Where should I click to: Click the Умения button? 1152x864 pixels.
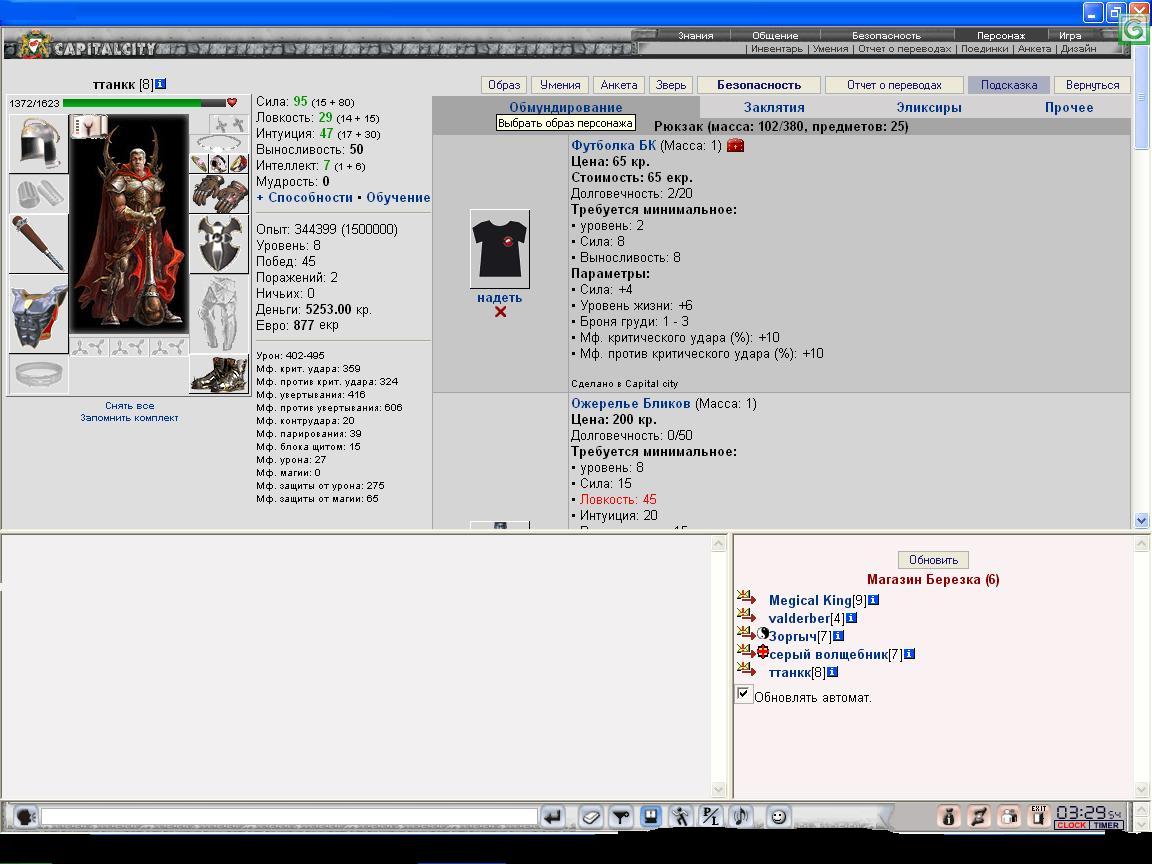point(560,84)
